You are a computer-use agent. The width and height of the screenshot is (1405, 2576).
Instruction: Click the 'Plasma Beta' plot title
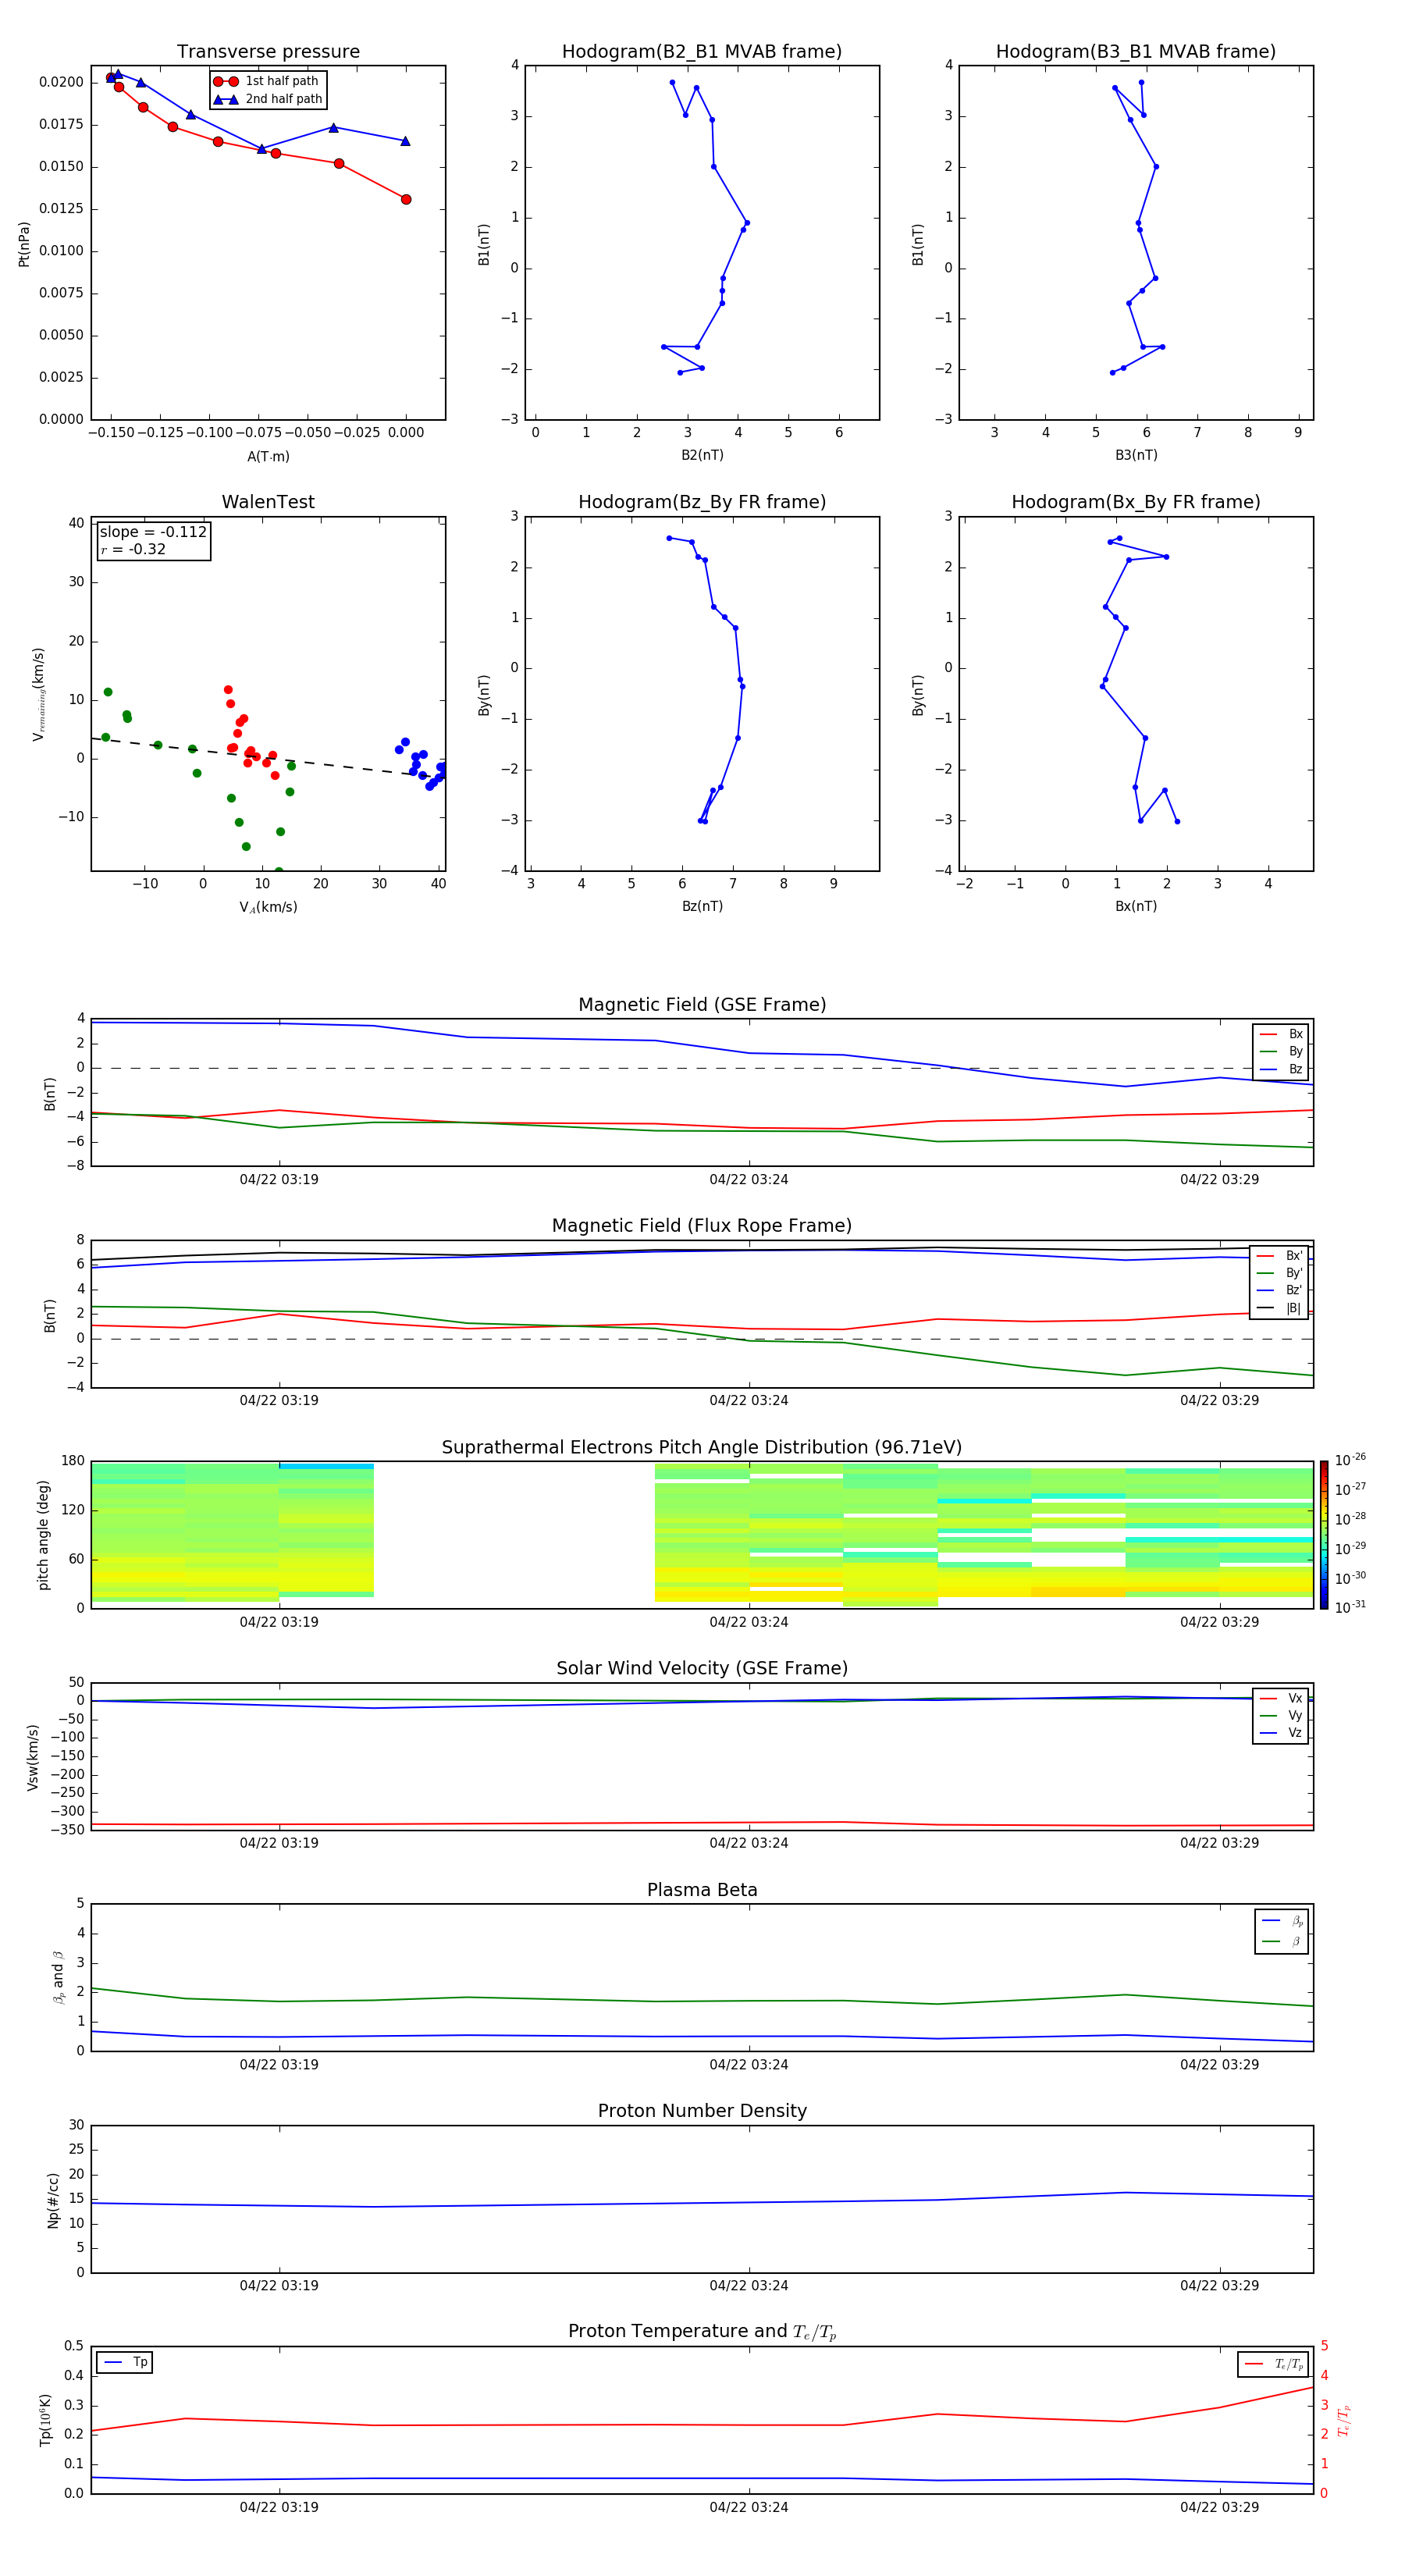702,1890
